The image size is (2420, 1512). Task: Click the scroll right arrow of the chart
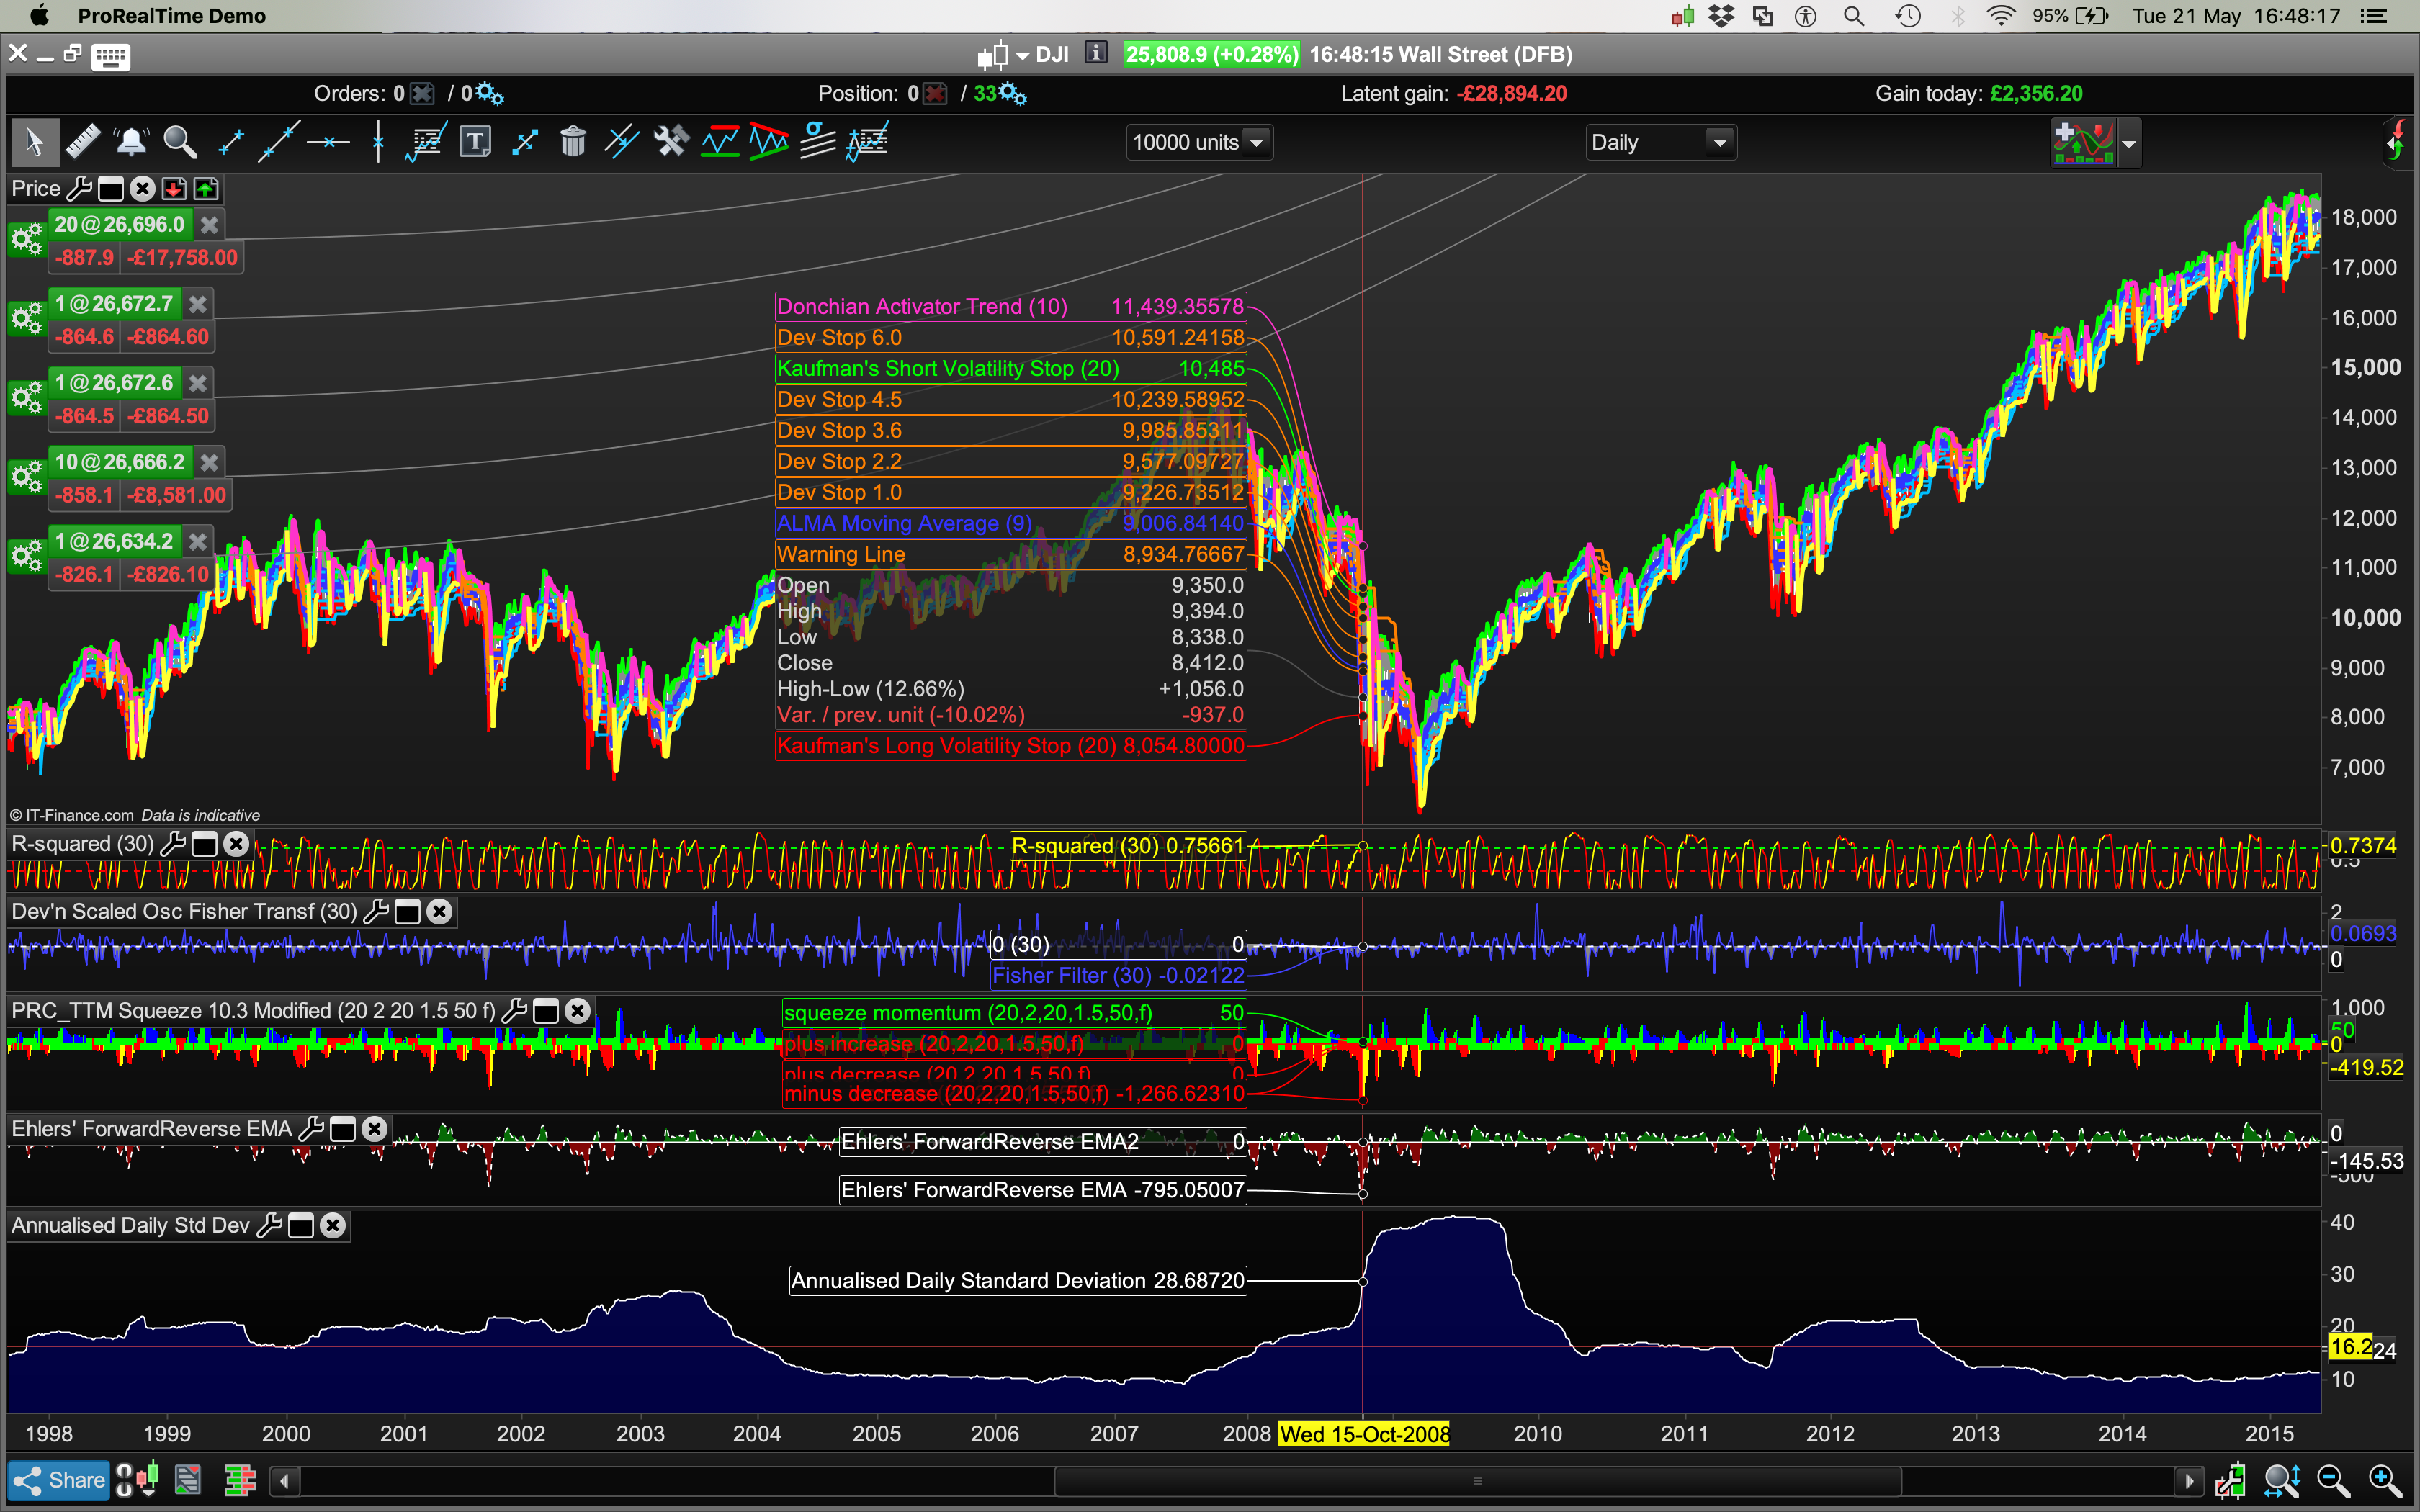(2189, 1481)
